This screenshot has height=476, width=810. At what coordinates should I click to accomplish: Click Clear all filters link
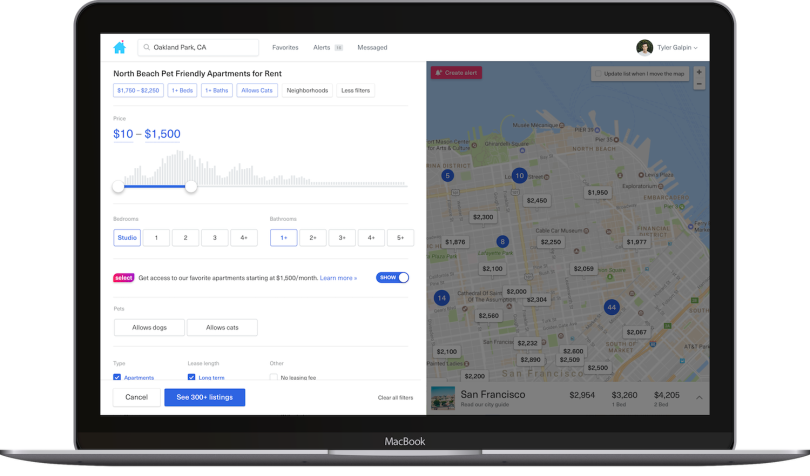tap(395, 398)
